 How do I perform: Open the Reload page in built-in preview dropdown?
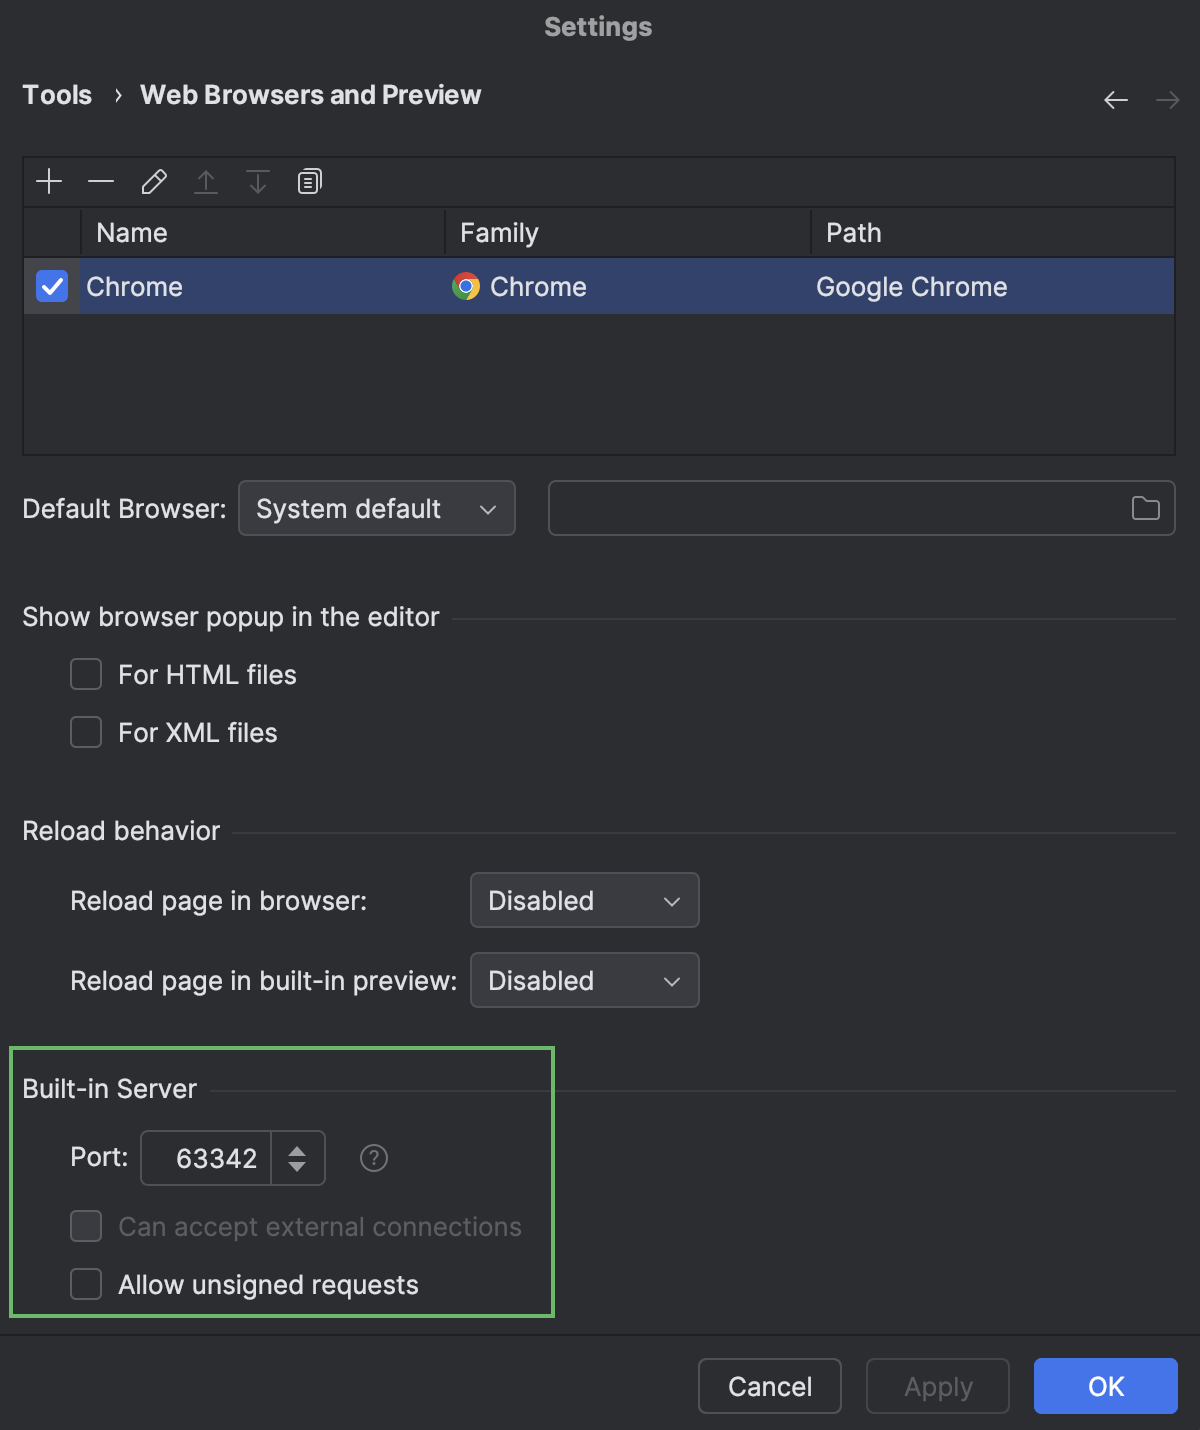coord(584,980)
